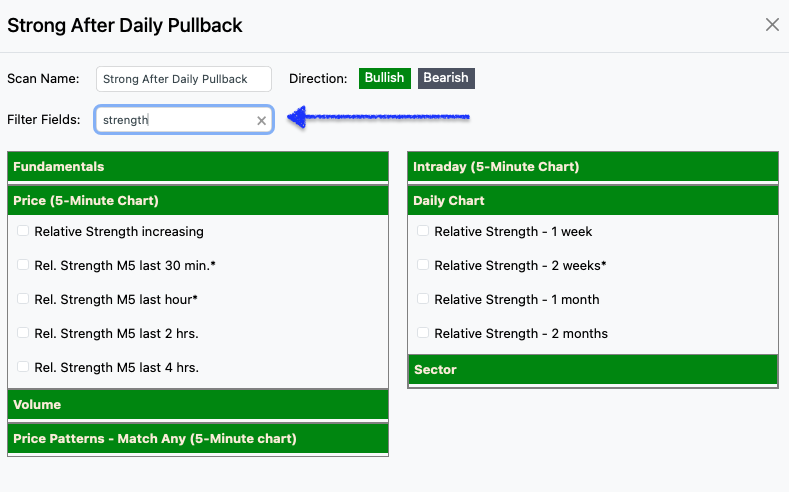Expand the Intraday (5-Minute Chart) section
The image size is (789, 492).
[x=593, y=167]
